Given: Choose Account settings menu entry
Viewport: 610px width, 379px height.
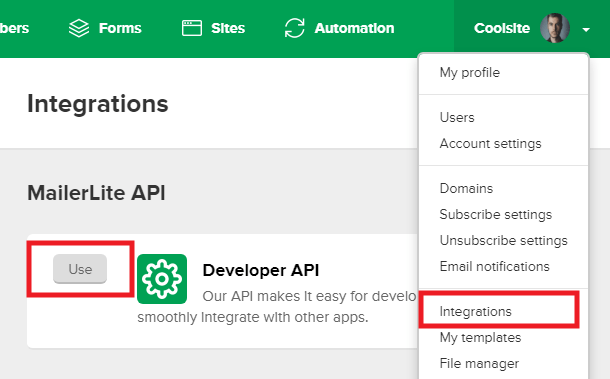Looking at the screenshot, I should 490,144.
